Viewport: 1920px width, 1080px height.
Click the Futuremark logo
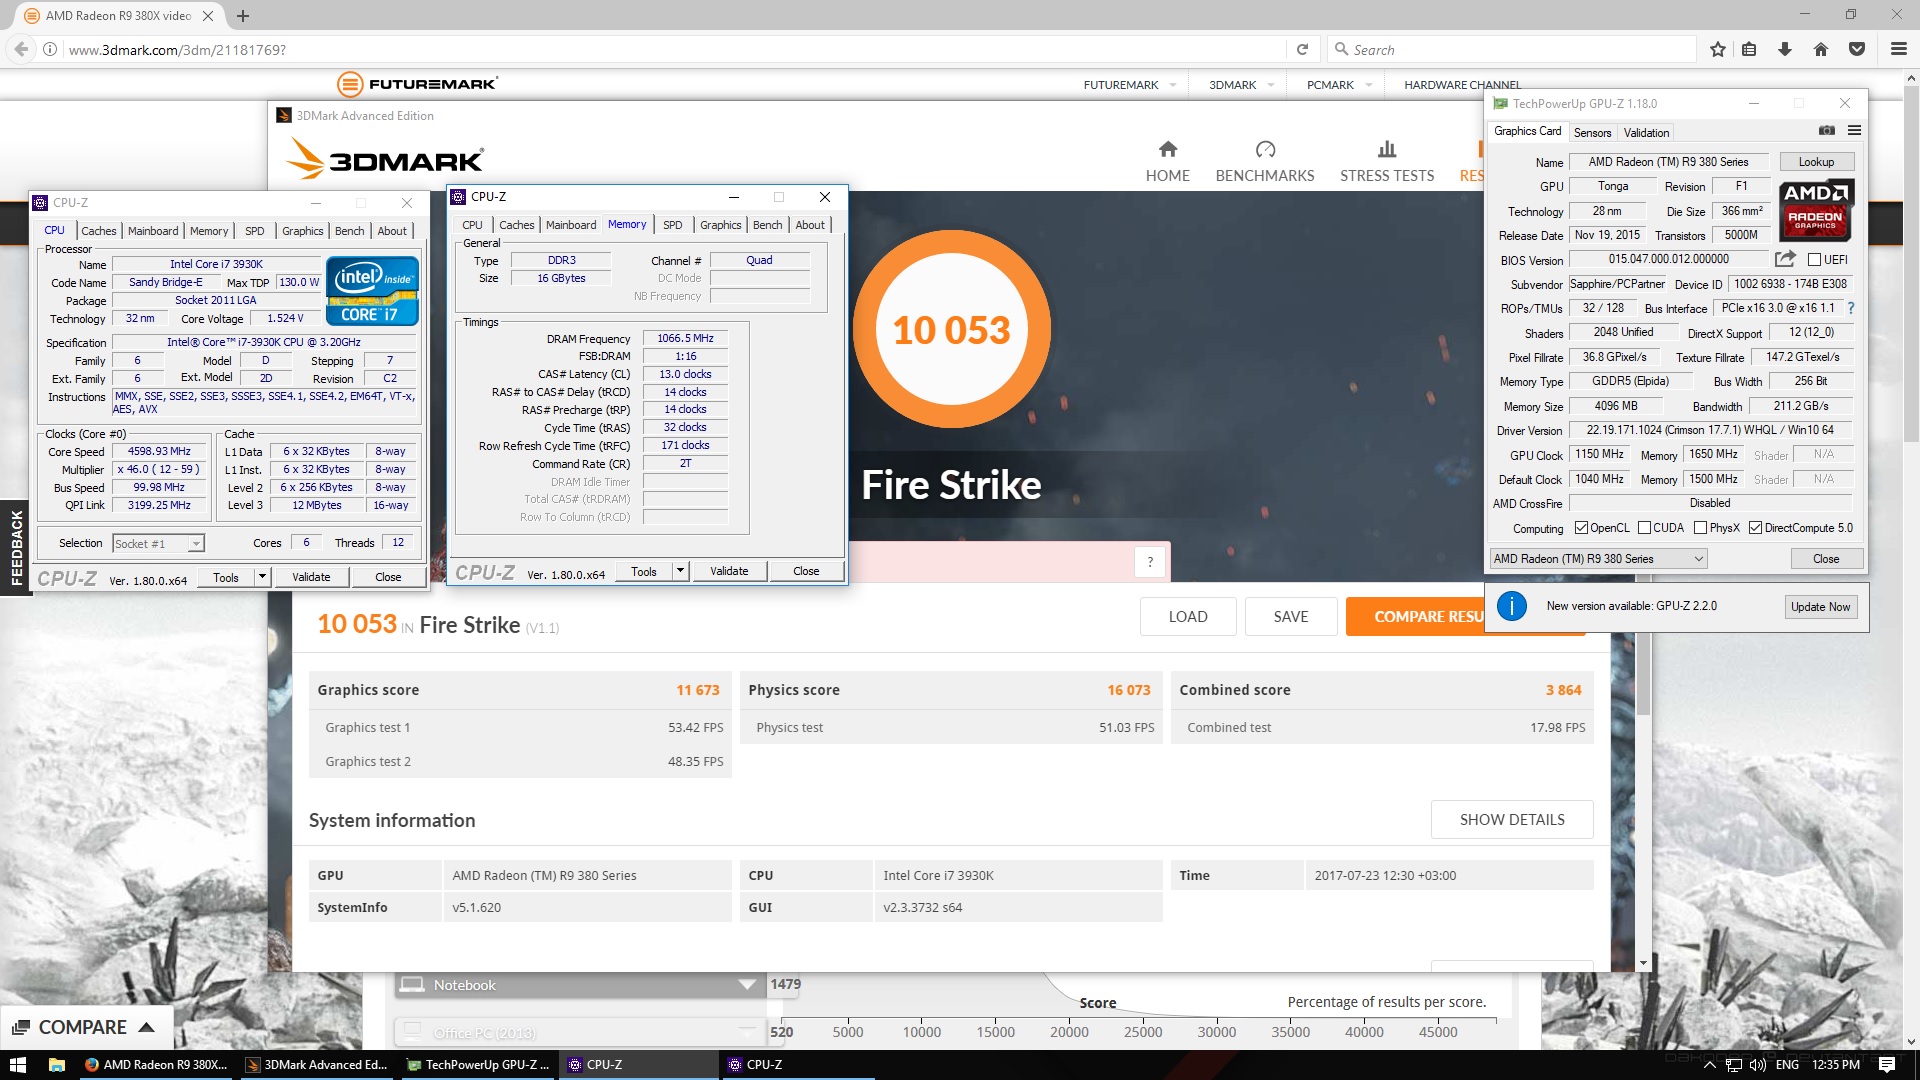(417, 84)
